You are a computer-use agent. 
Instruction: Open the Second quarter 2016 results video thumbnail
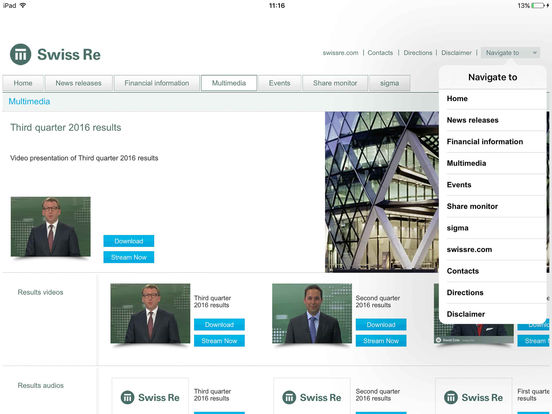312,313
